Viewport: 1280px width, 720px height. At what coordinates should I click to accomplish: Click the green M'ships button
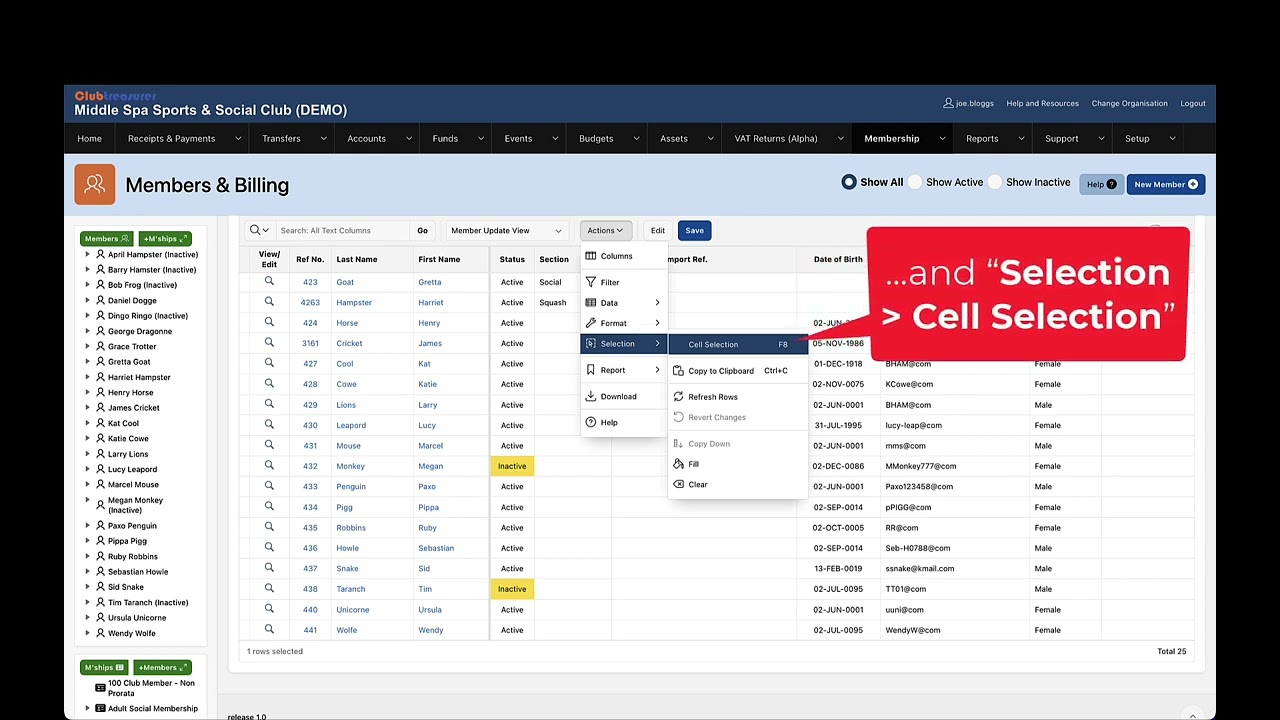coord(104,667)
